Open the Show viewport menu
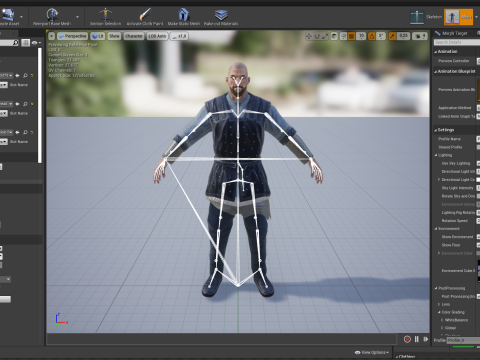480x360 pixels. coord(114,36)
